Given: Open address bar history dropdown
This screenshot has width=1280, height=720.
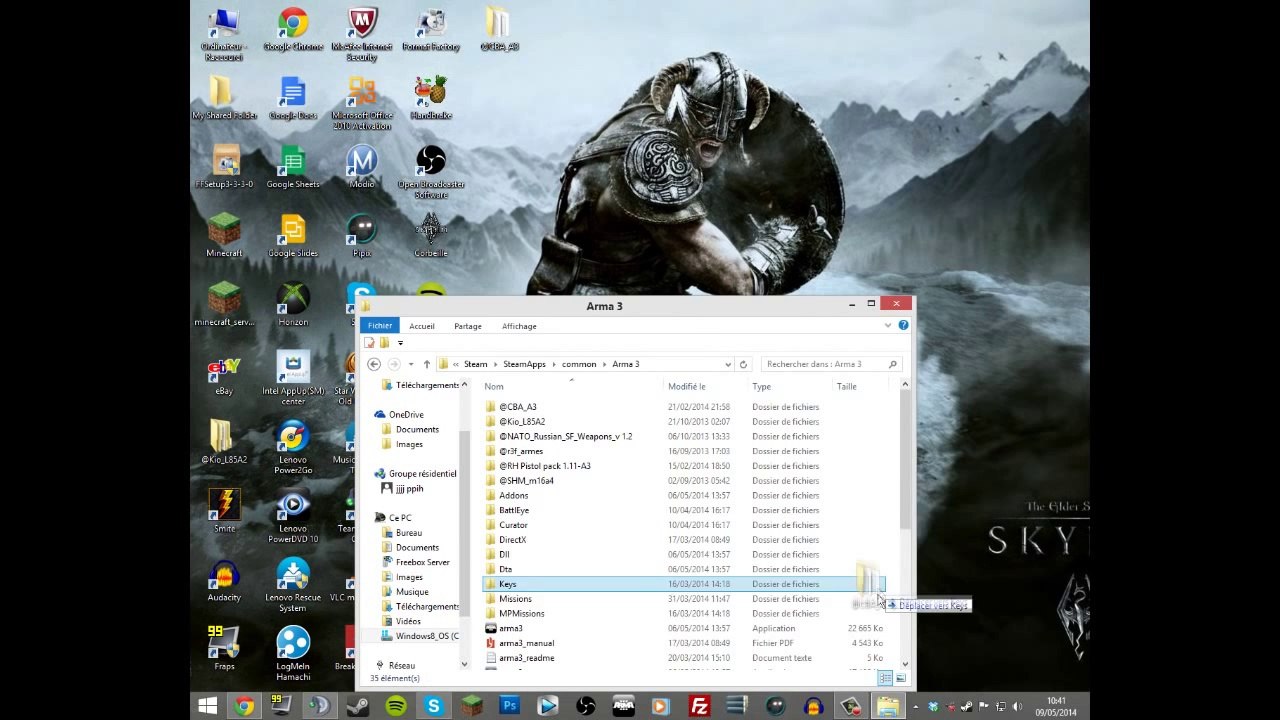Looking at the screenshot, I should coord(728,364).
